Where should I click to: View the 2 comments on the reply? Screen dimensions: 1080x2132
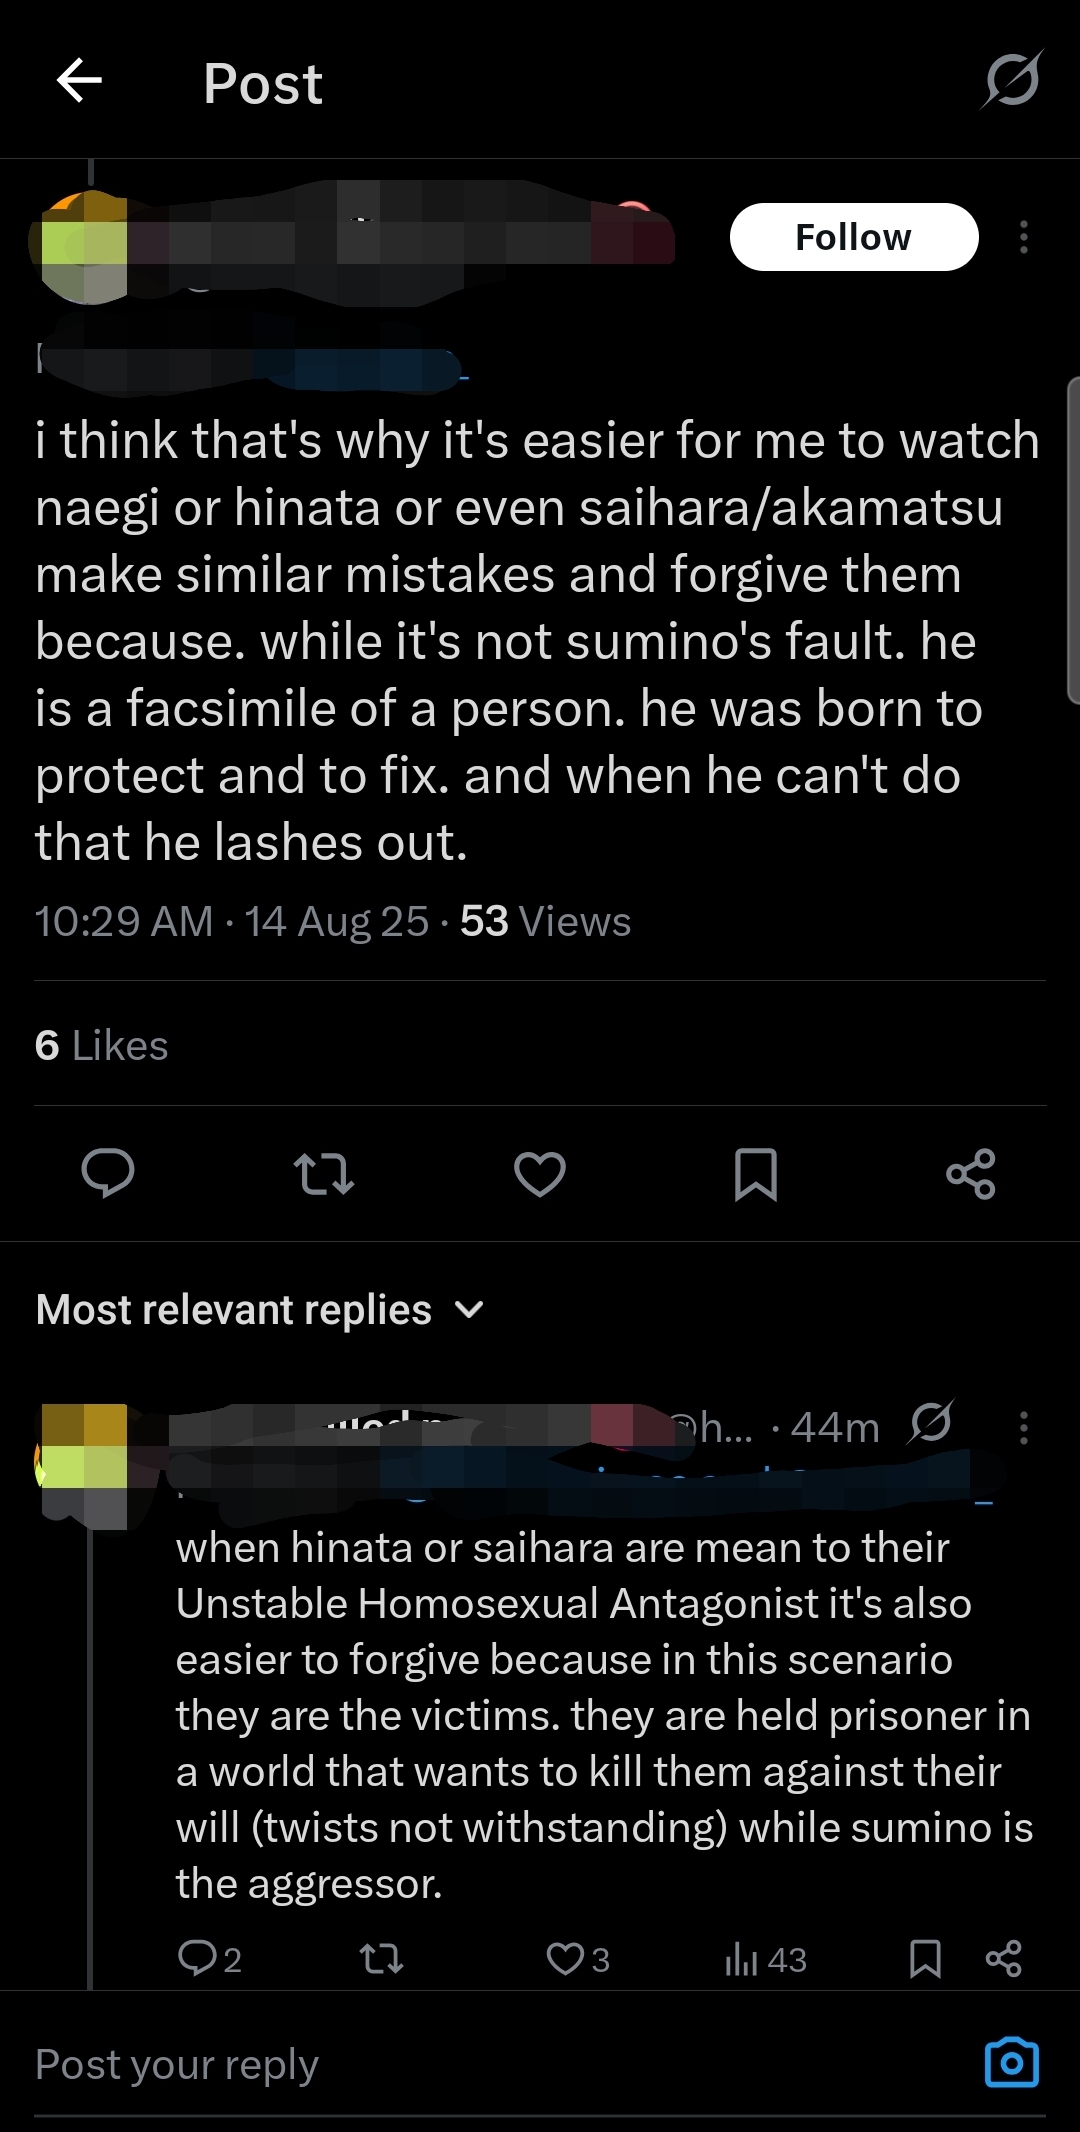(x=209, y=1958)
